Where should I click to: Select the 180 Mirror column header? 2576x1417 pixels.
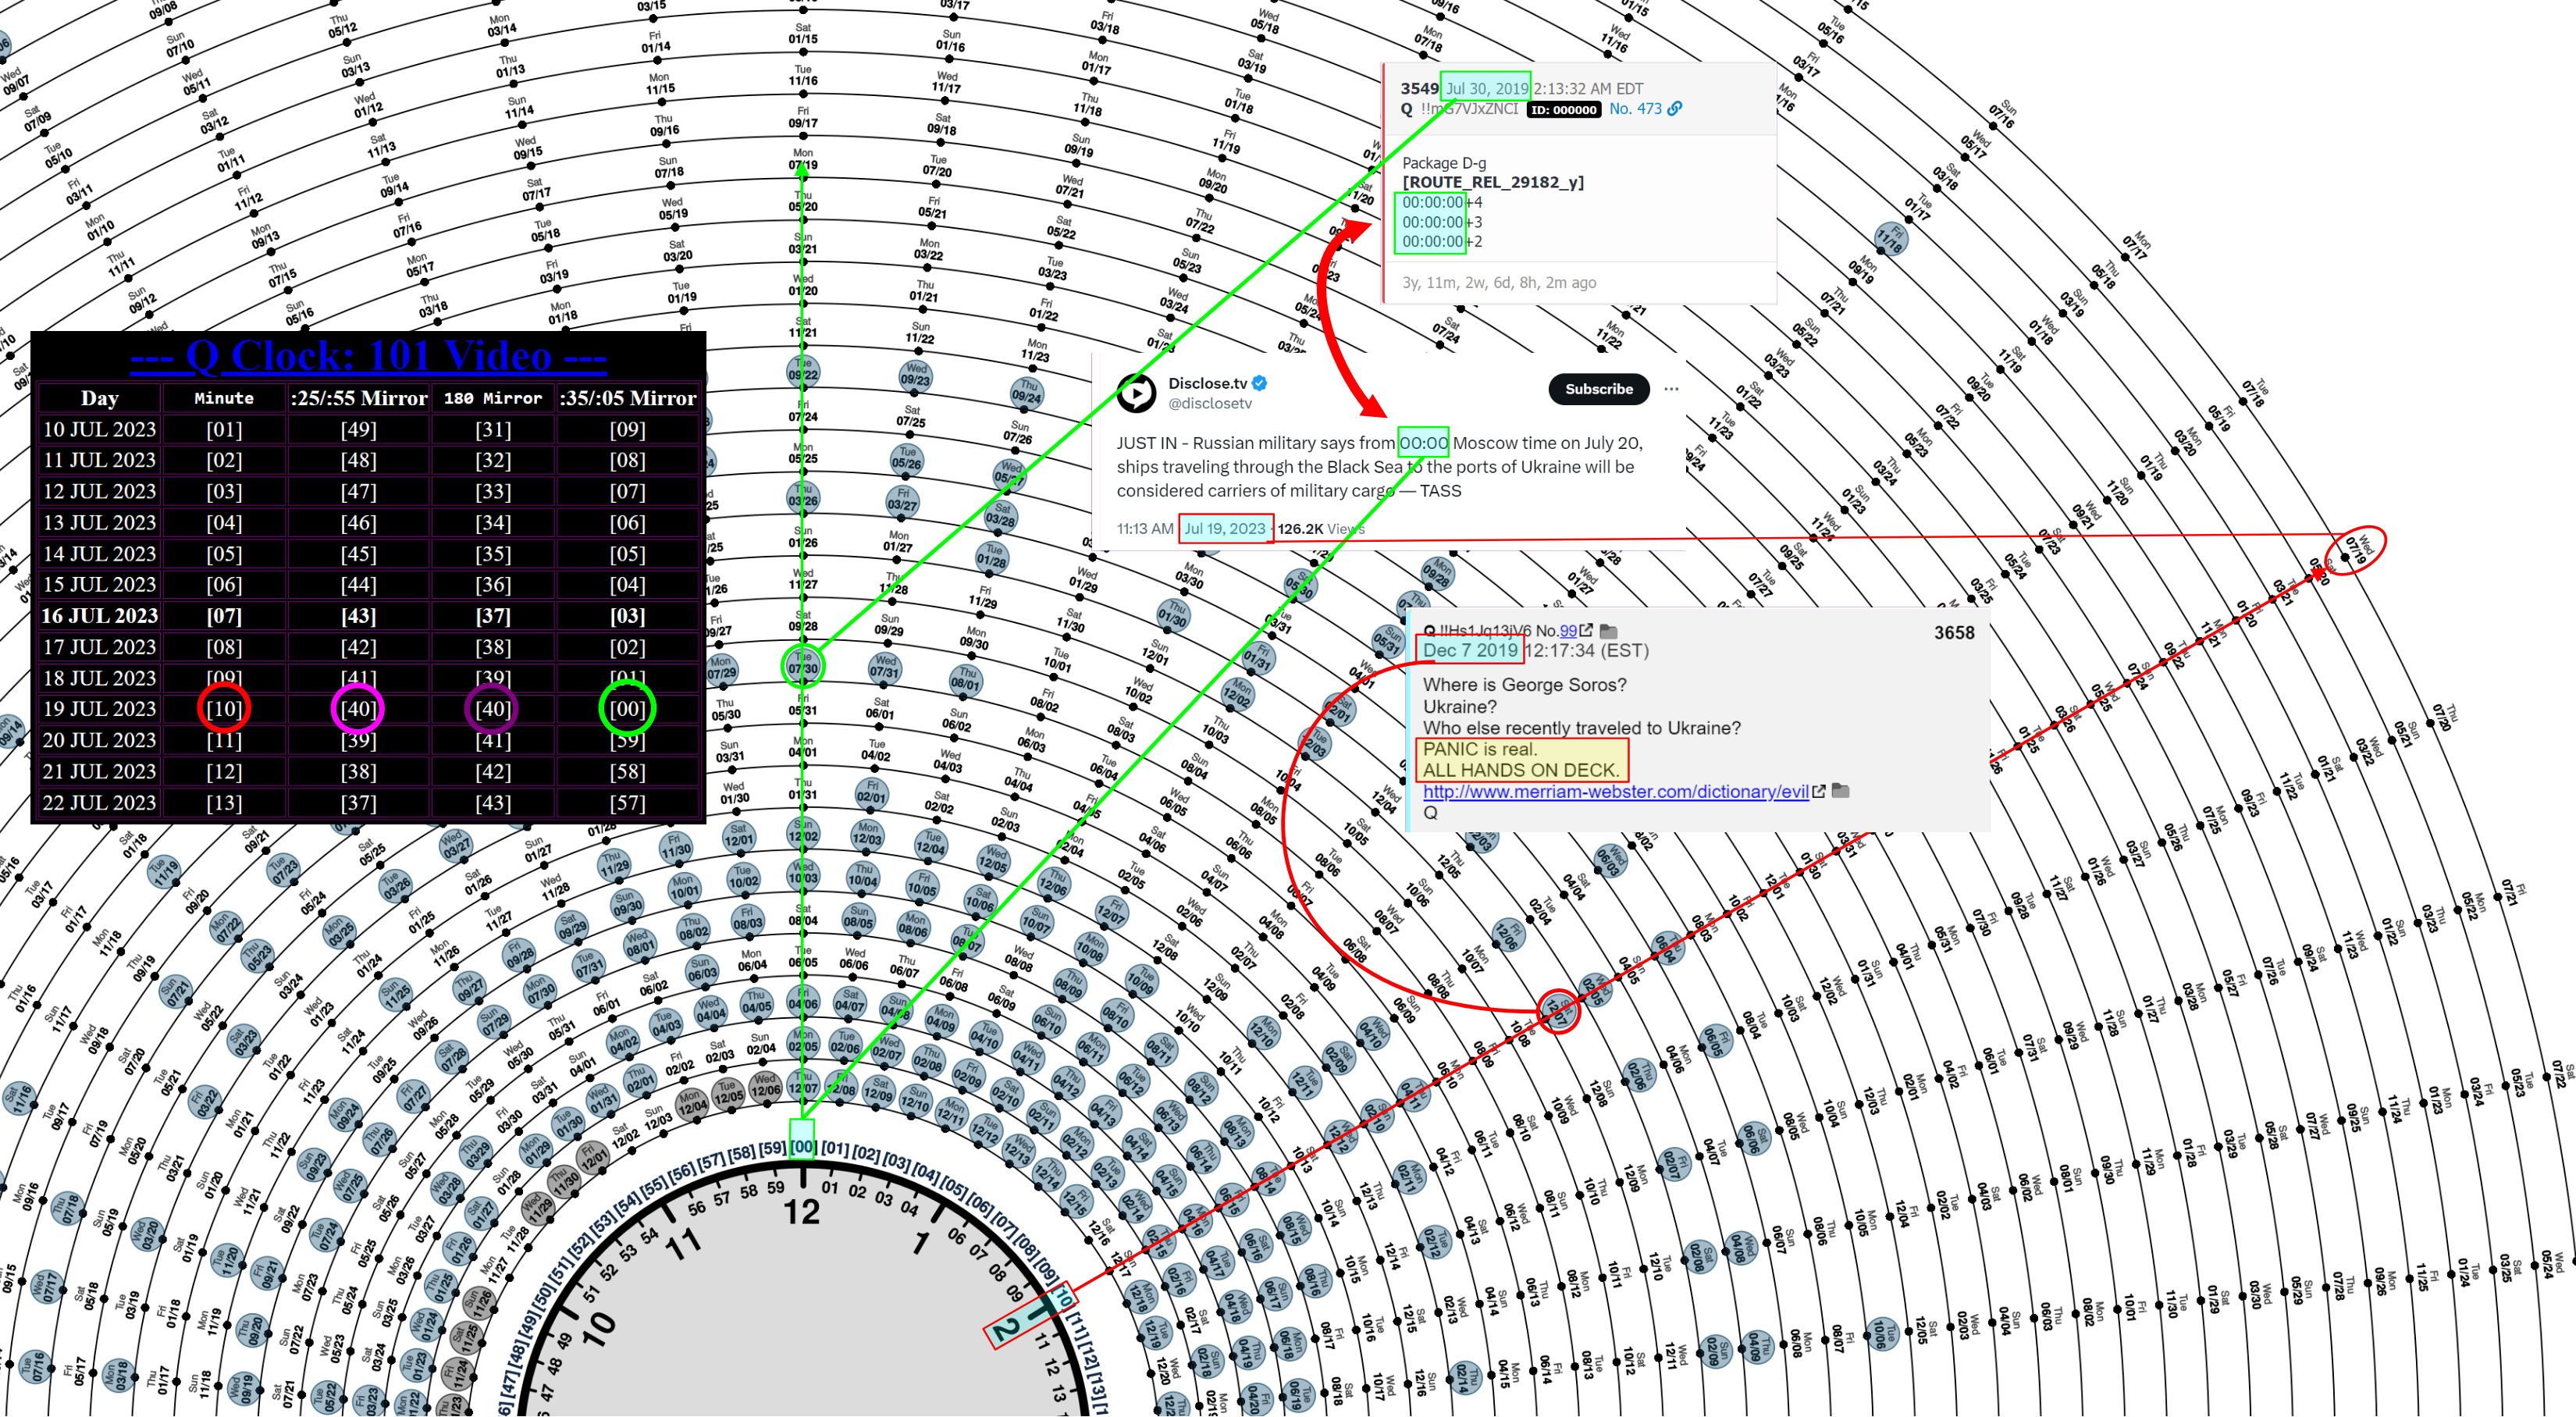click(x=493, y=398)
